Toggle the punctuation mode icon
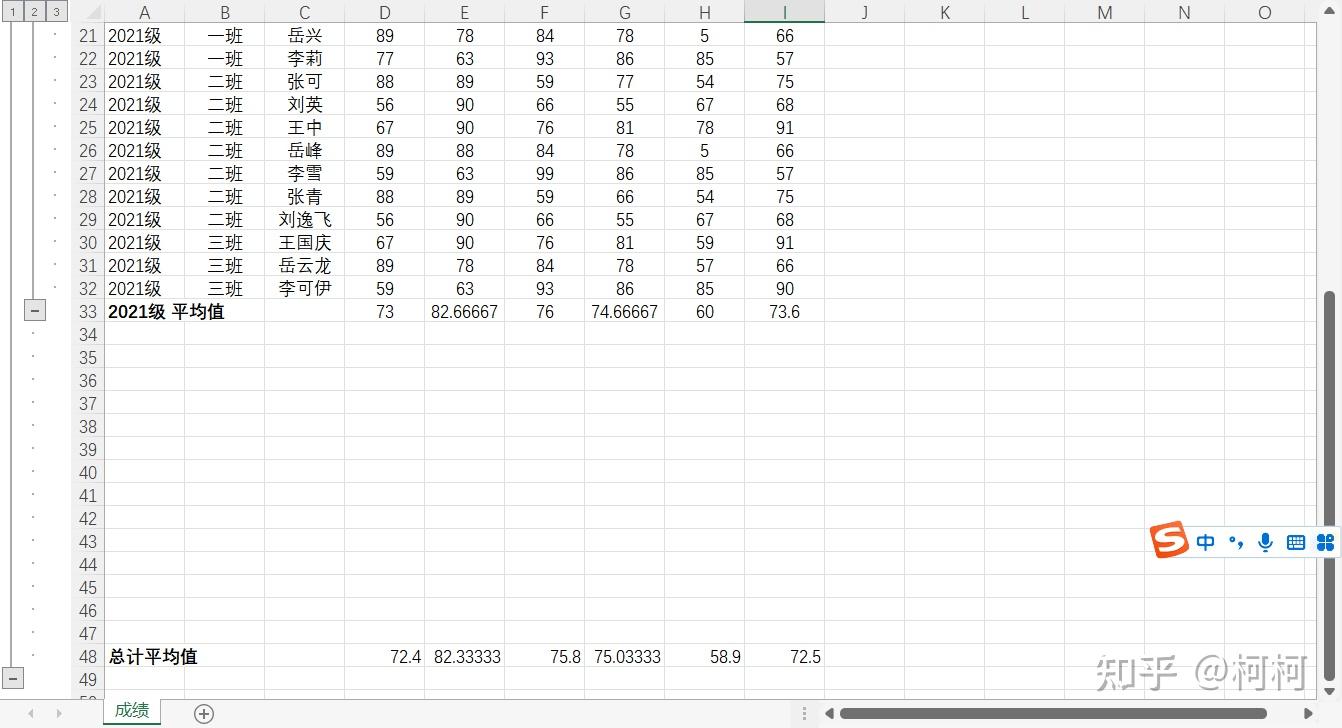Viewport: 1342px width, 728px height. pyautogui.click(x=1236, y=542)
